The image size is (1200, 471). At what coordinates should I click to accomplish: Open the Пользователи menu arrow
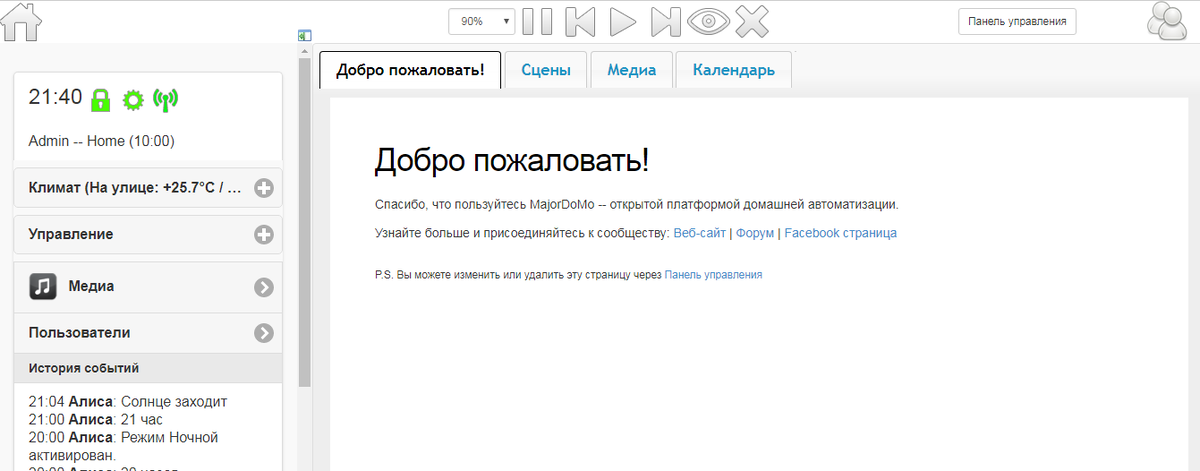(x=264, y=333)
